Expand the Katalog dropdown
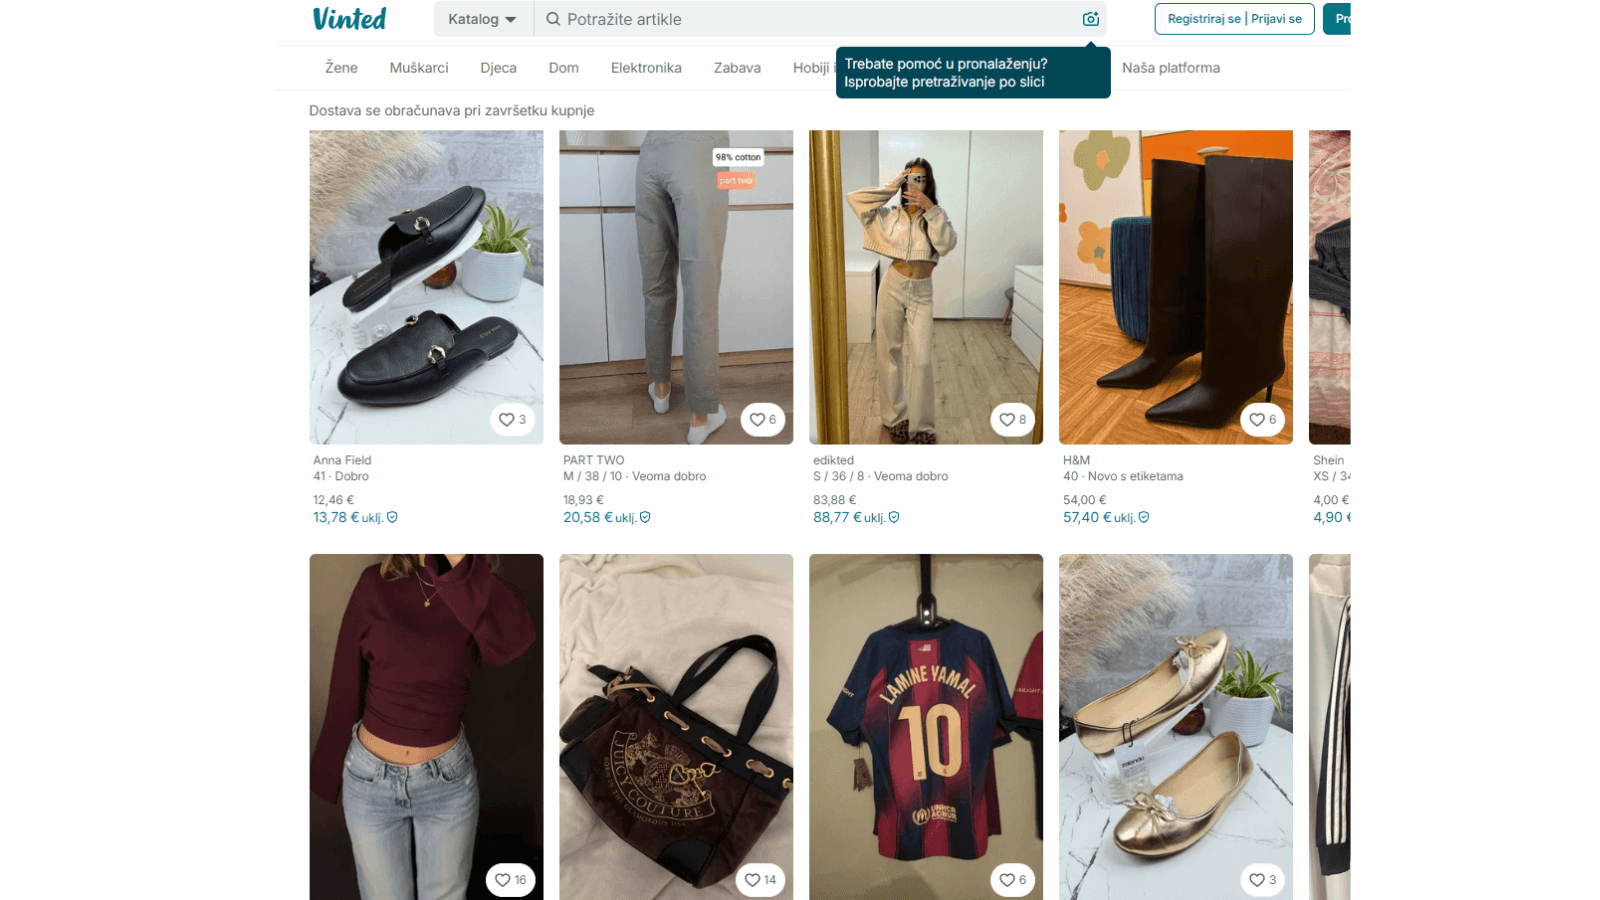1600x900 pixels. tap(482, 19)
